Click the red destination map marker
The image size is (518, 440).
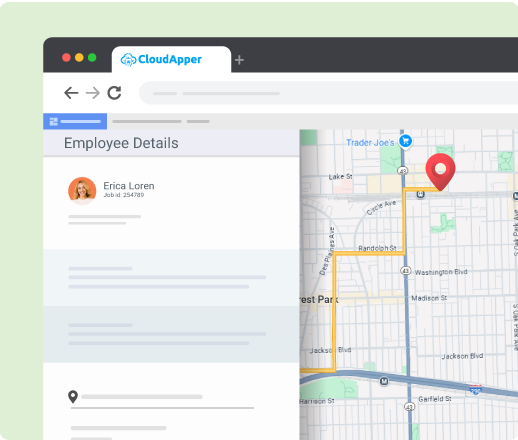click(440, 172)
